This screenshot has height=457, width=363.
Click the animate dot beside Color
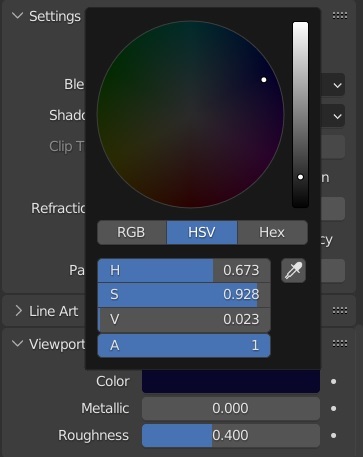click(333, 381)
